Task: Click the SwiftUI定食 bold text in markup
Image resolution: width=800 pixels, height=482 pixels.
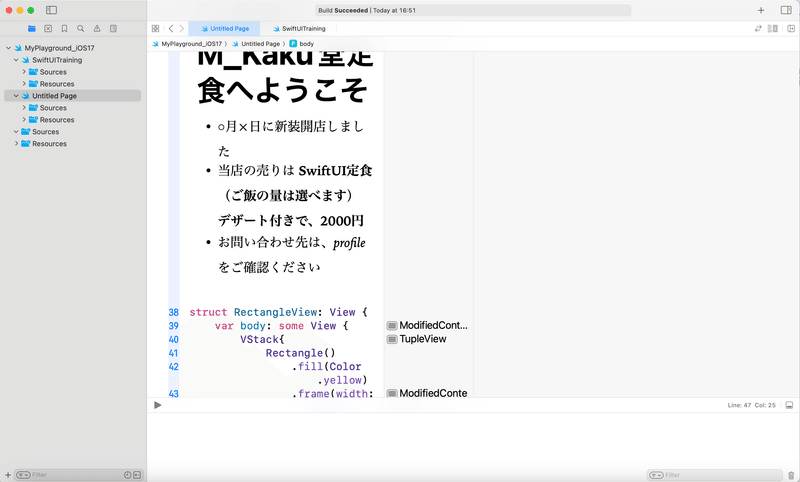Action: point(335,170)
